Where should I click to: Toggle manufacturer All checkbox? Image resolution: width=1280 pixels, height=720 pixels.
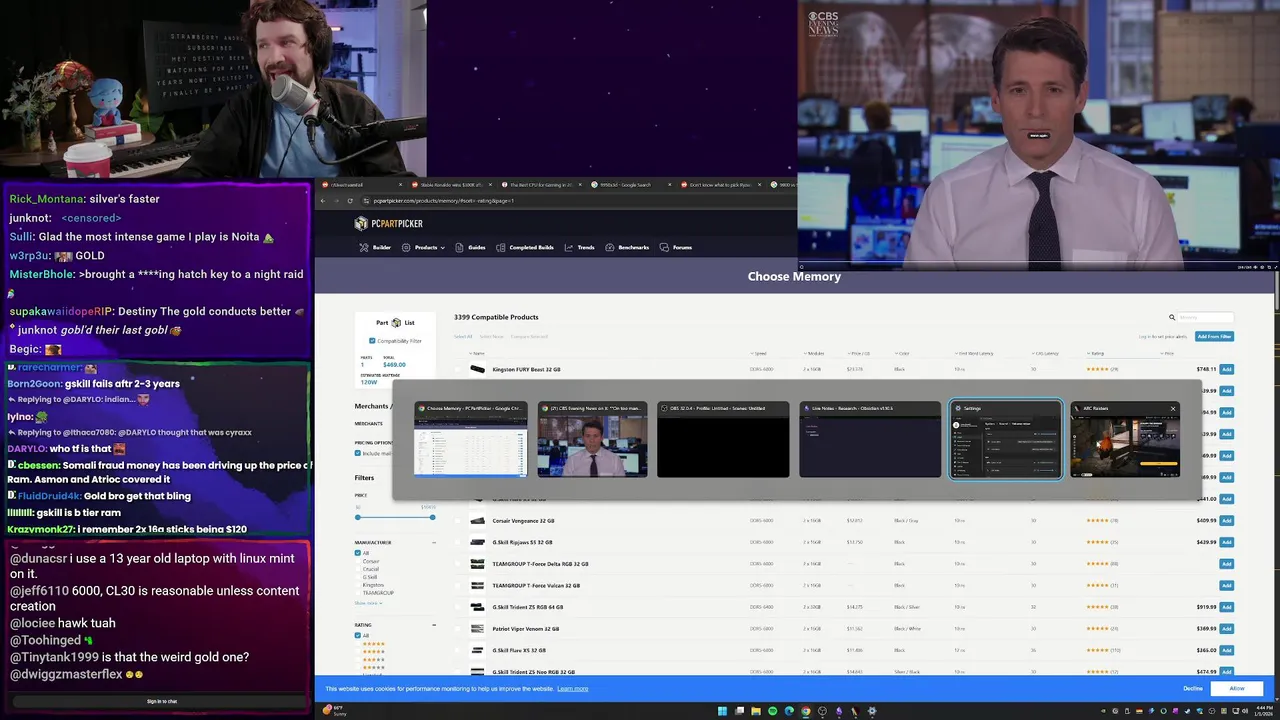(358, 553)
